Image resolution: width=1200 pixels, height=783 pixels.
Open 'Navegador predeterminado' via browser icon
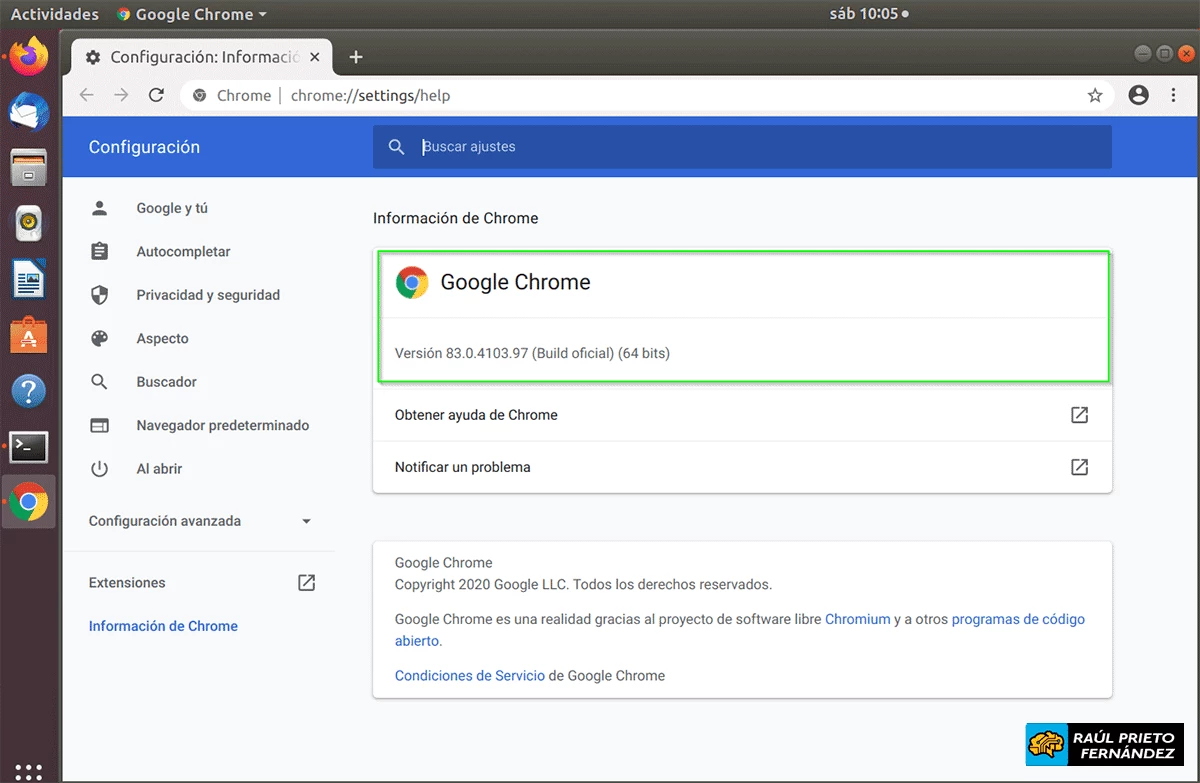(x=100, y=425)
